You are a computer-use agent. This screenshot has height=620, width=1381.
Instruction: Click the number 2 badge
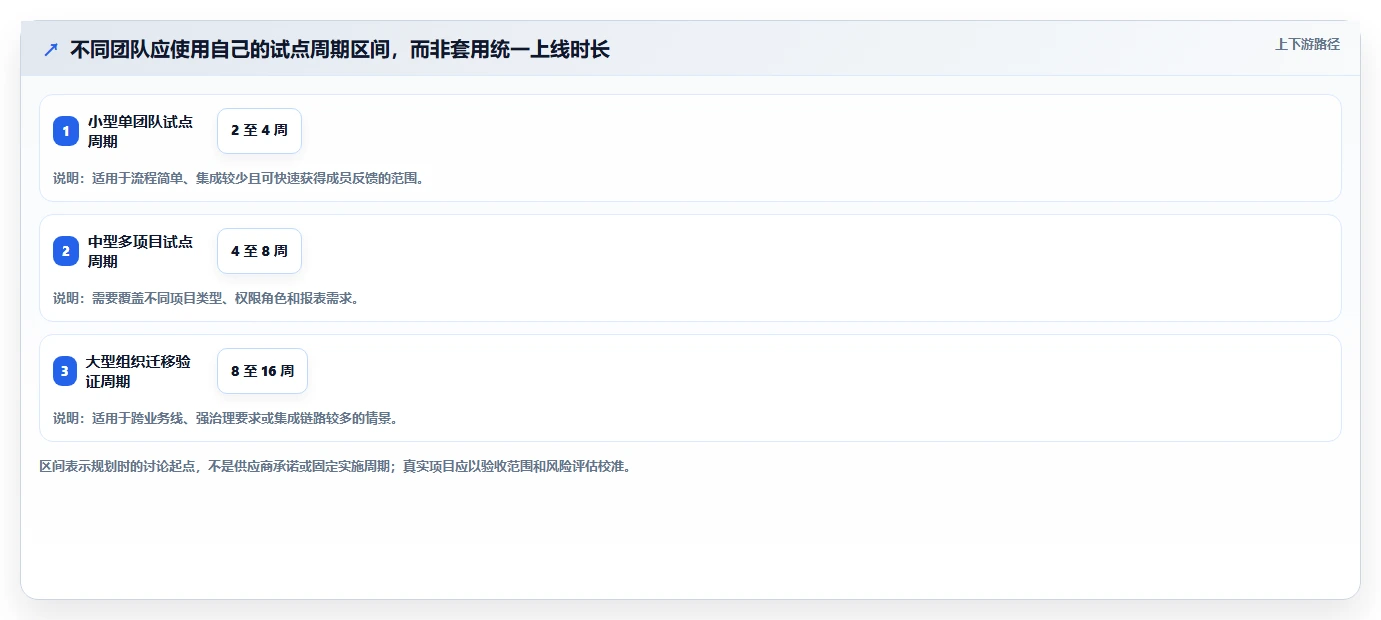[66, 251]
